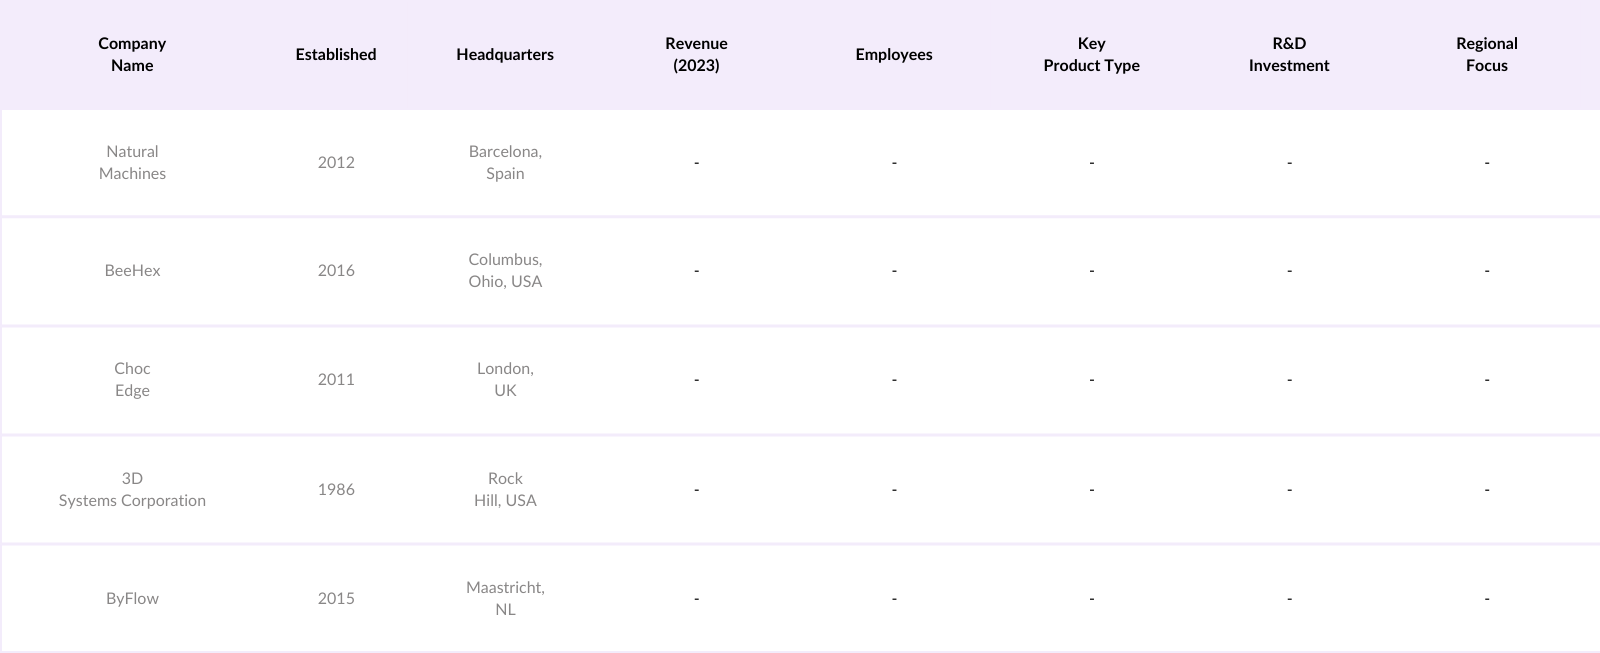Select the Columbus, Ohio, USA cell

click(505, 270)
